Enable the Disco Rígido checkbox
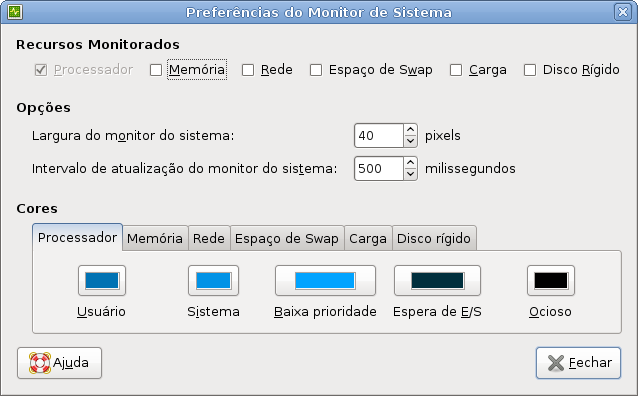The image size is (638, 396). [530, 70]
